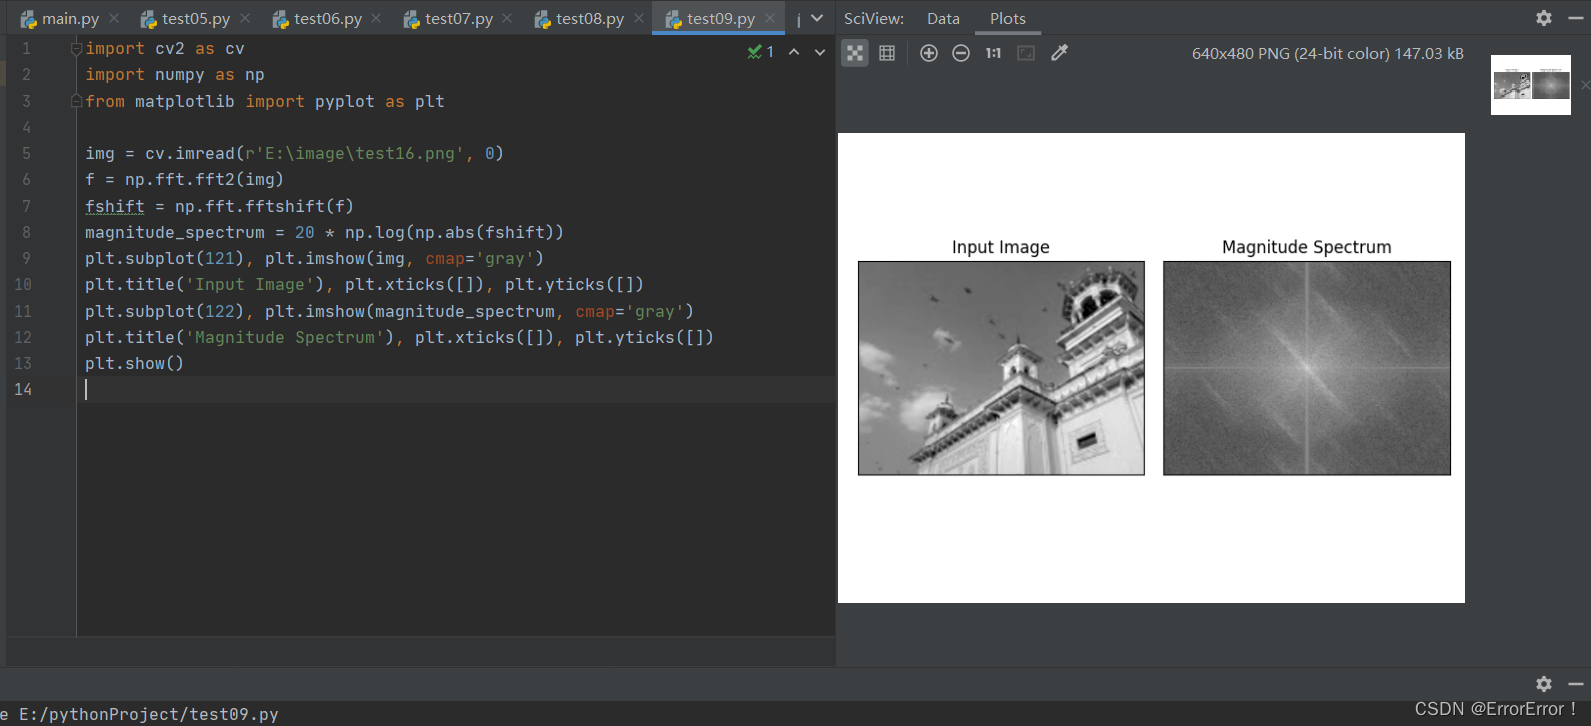The width and height of the screenshot is (1591, 726).
Task: Hide the SciView panel with minimize dash
Action: [x=1576, y=18]
